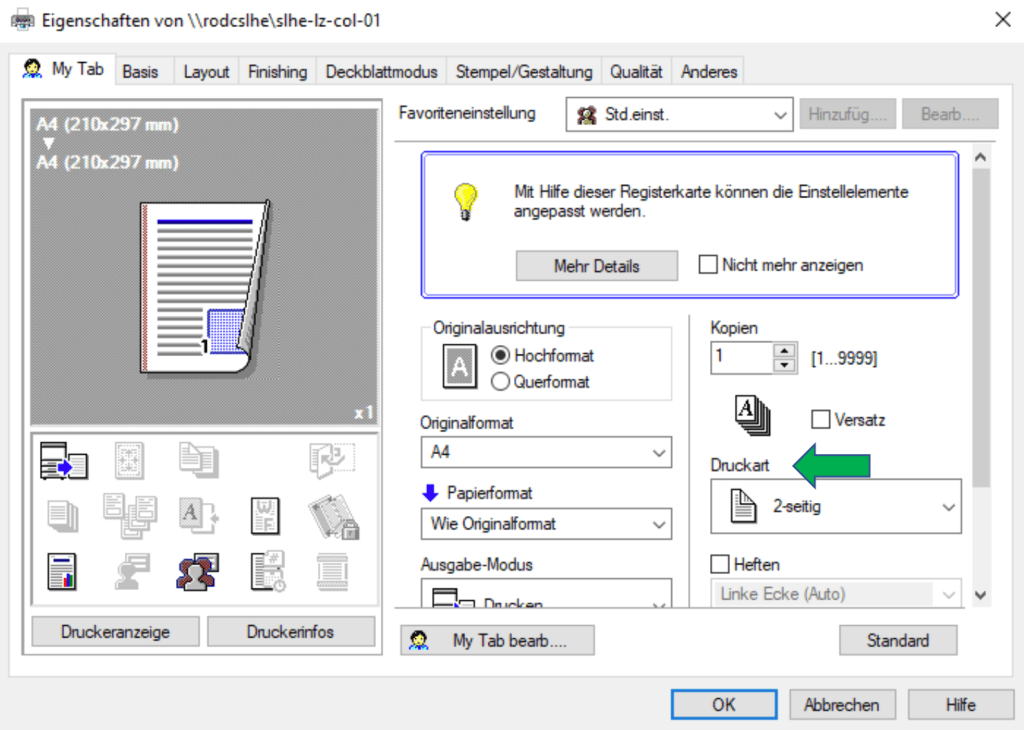
Task: Click the W F font settings icon
Action: (265, 516)
